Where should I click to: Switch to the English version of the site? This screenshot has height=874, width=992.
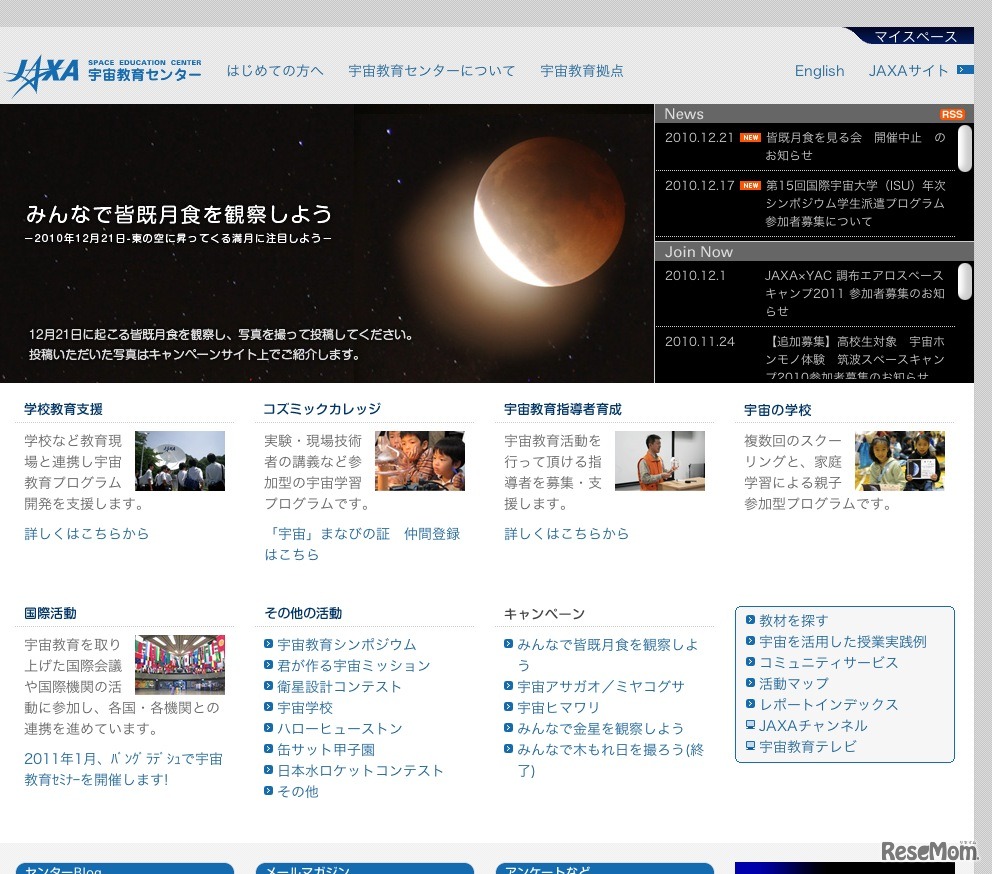(819, 70)
